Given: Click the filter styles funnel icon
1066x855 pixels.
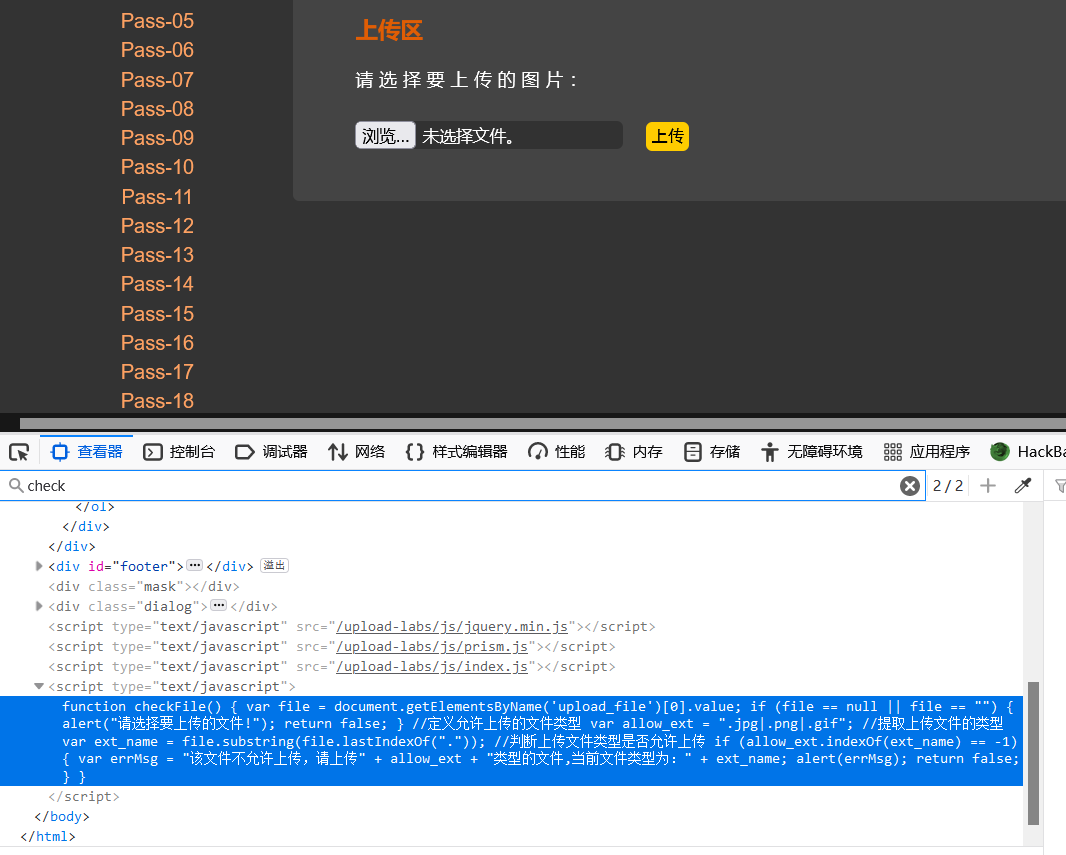Looking at the screenshot, I should tap(1059, 486).
